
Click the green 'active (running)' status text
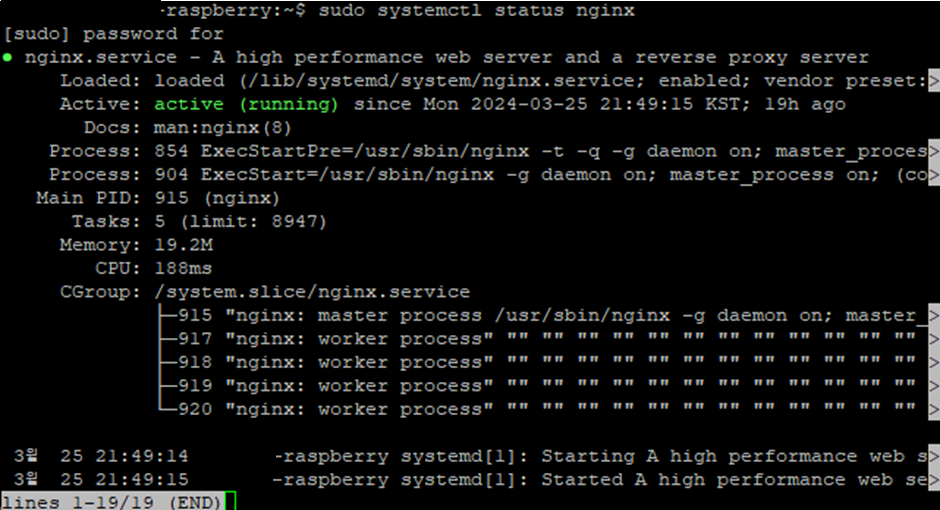click(x=246, y=104)
